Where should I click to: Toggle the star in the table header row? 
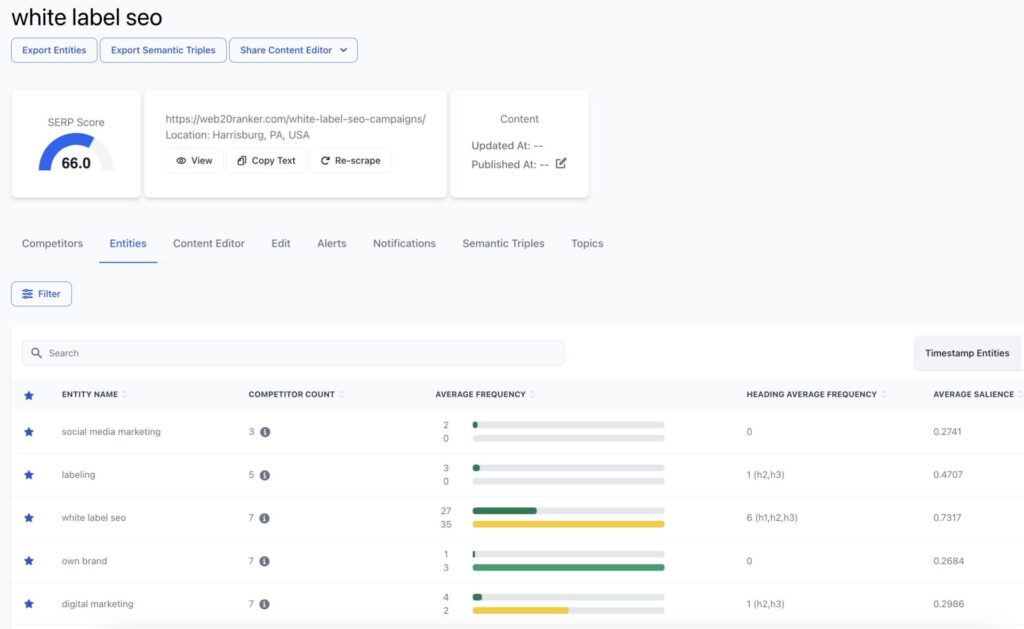click(x=28, y=395)
